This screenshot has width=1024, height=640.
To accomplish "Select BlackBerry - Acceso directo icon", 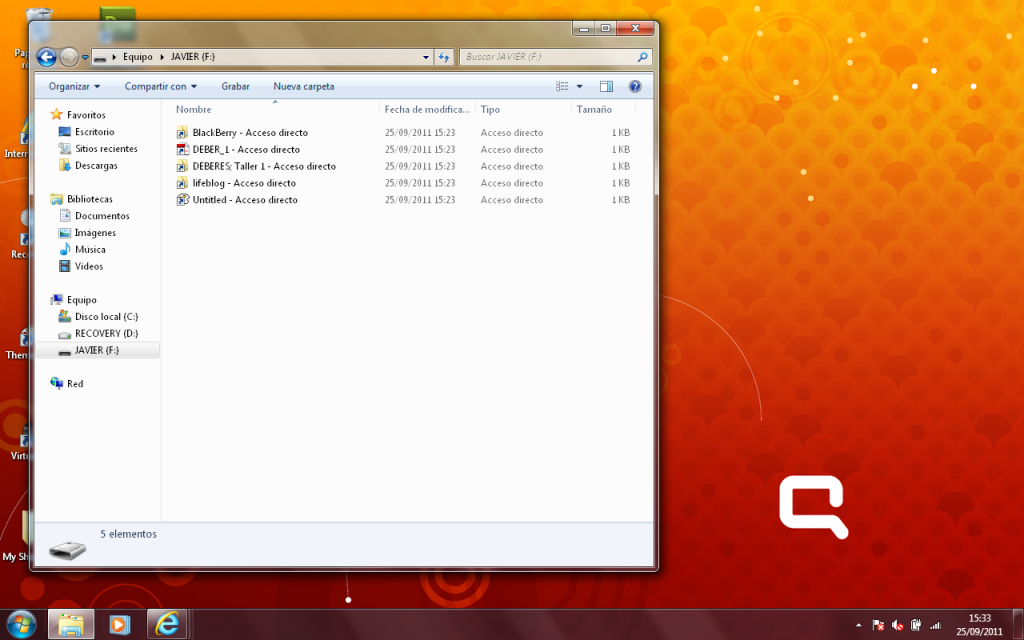I will [x=182, y=133].
